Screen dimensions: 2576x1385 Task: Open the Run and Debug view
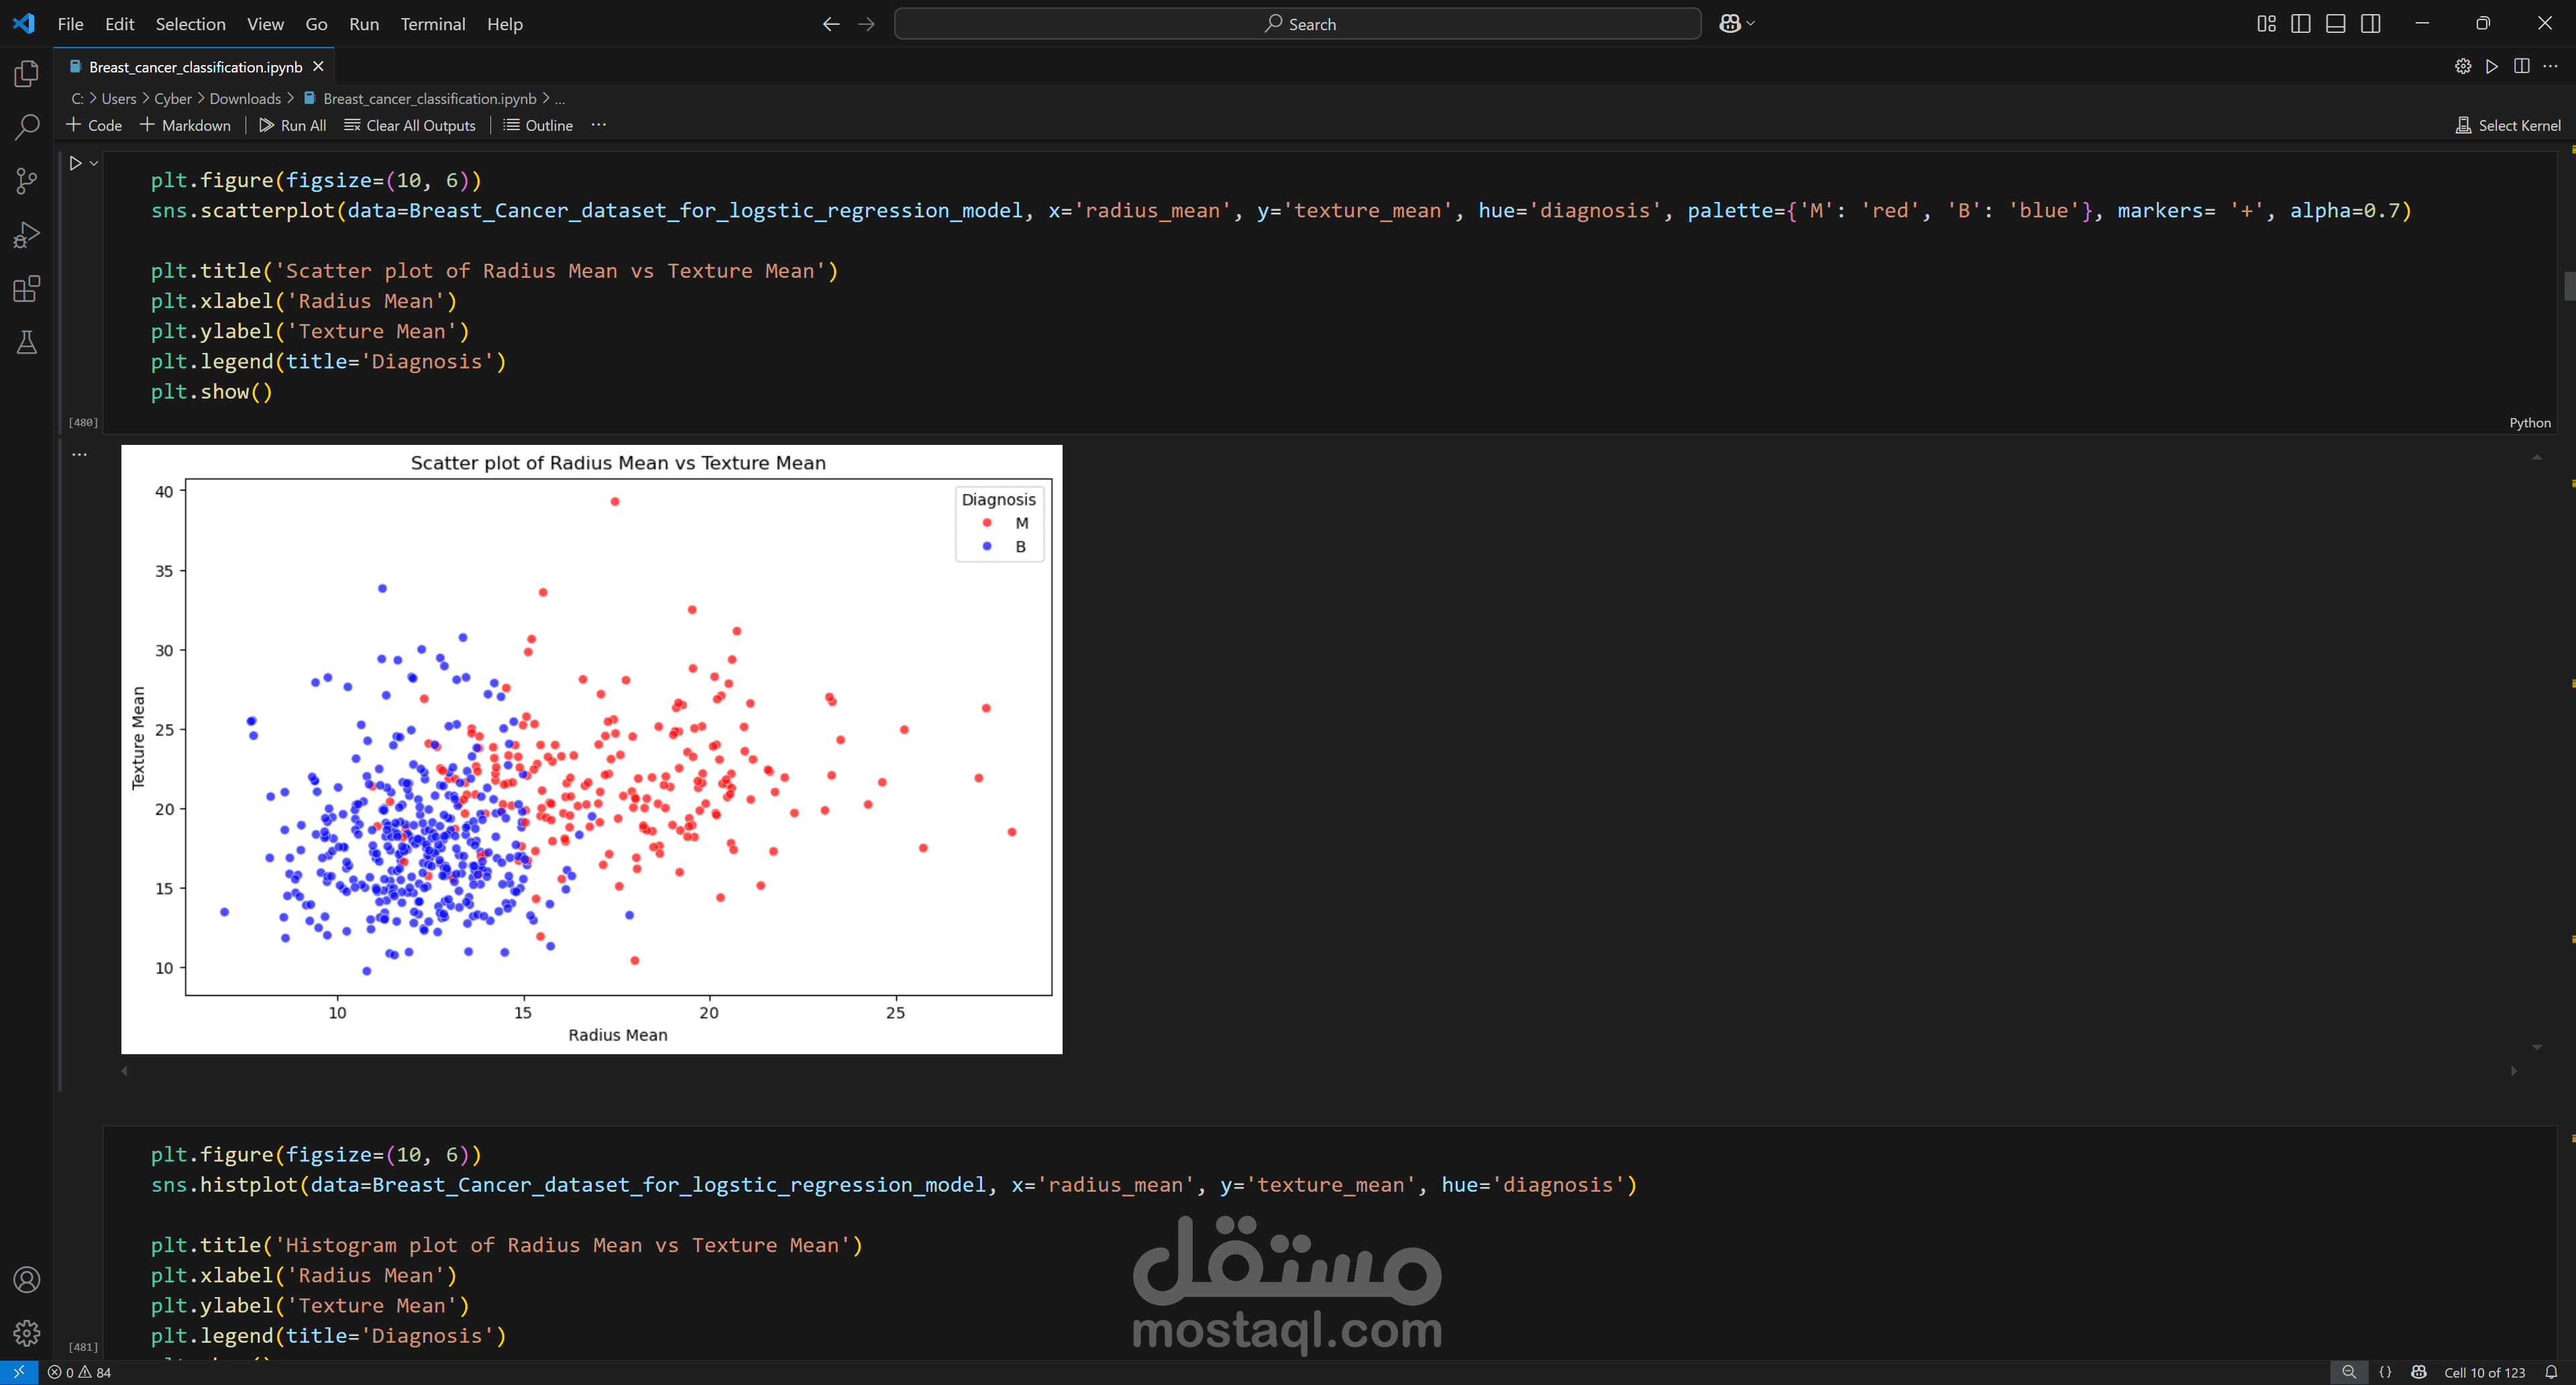(27, 235)
